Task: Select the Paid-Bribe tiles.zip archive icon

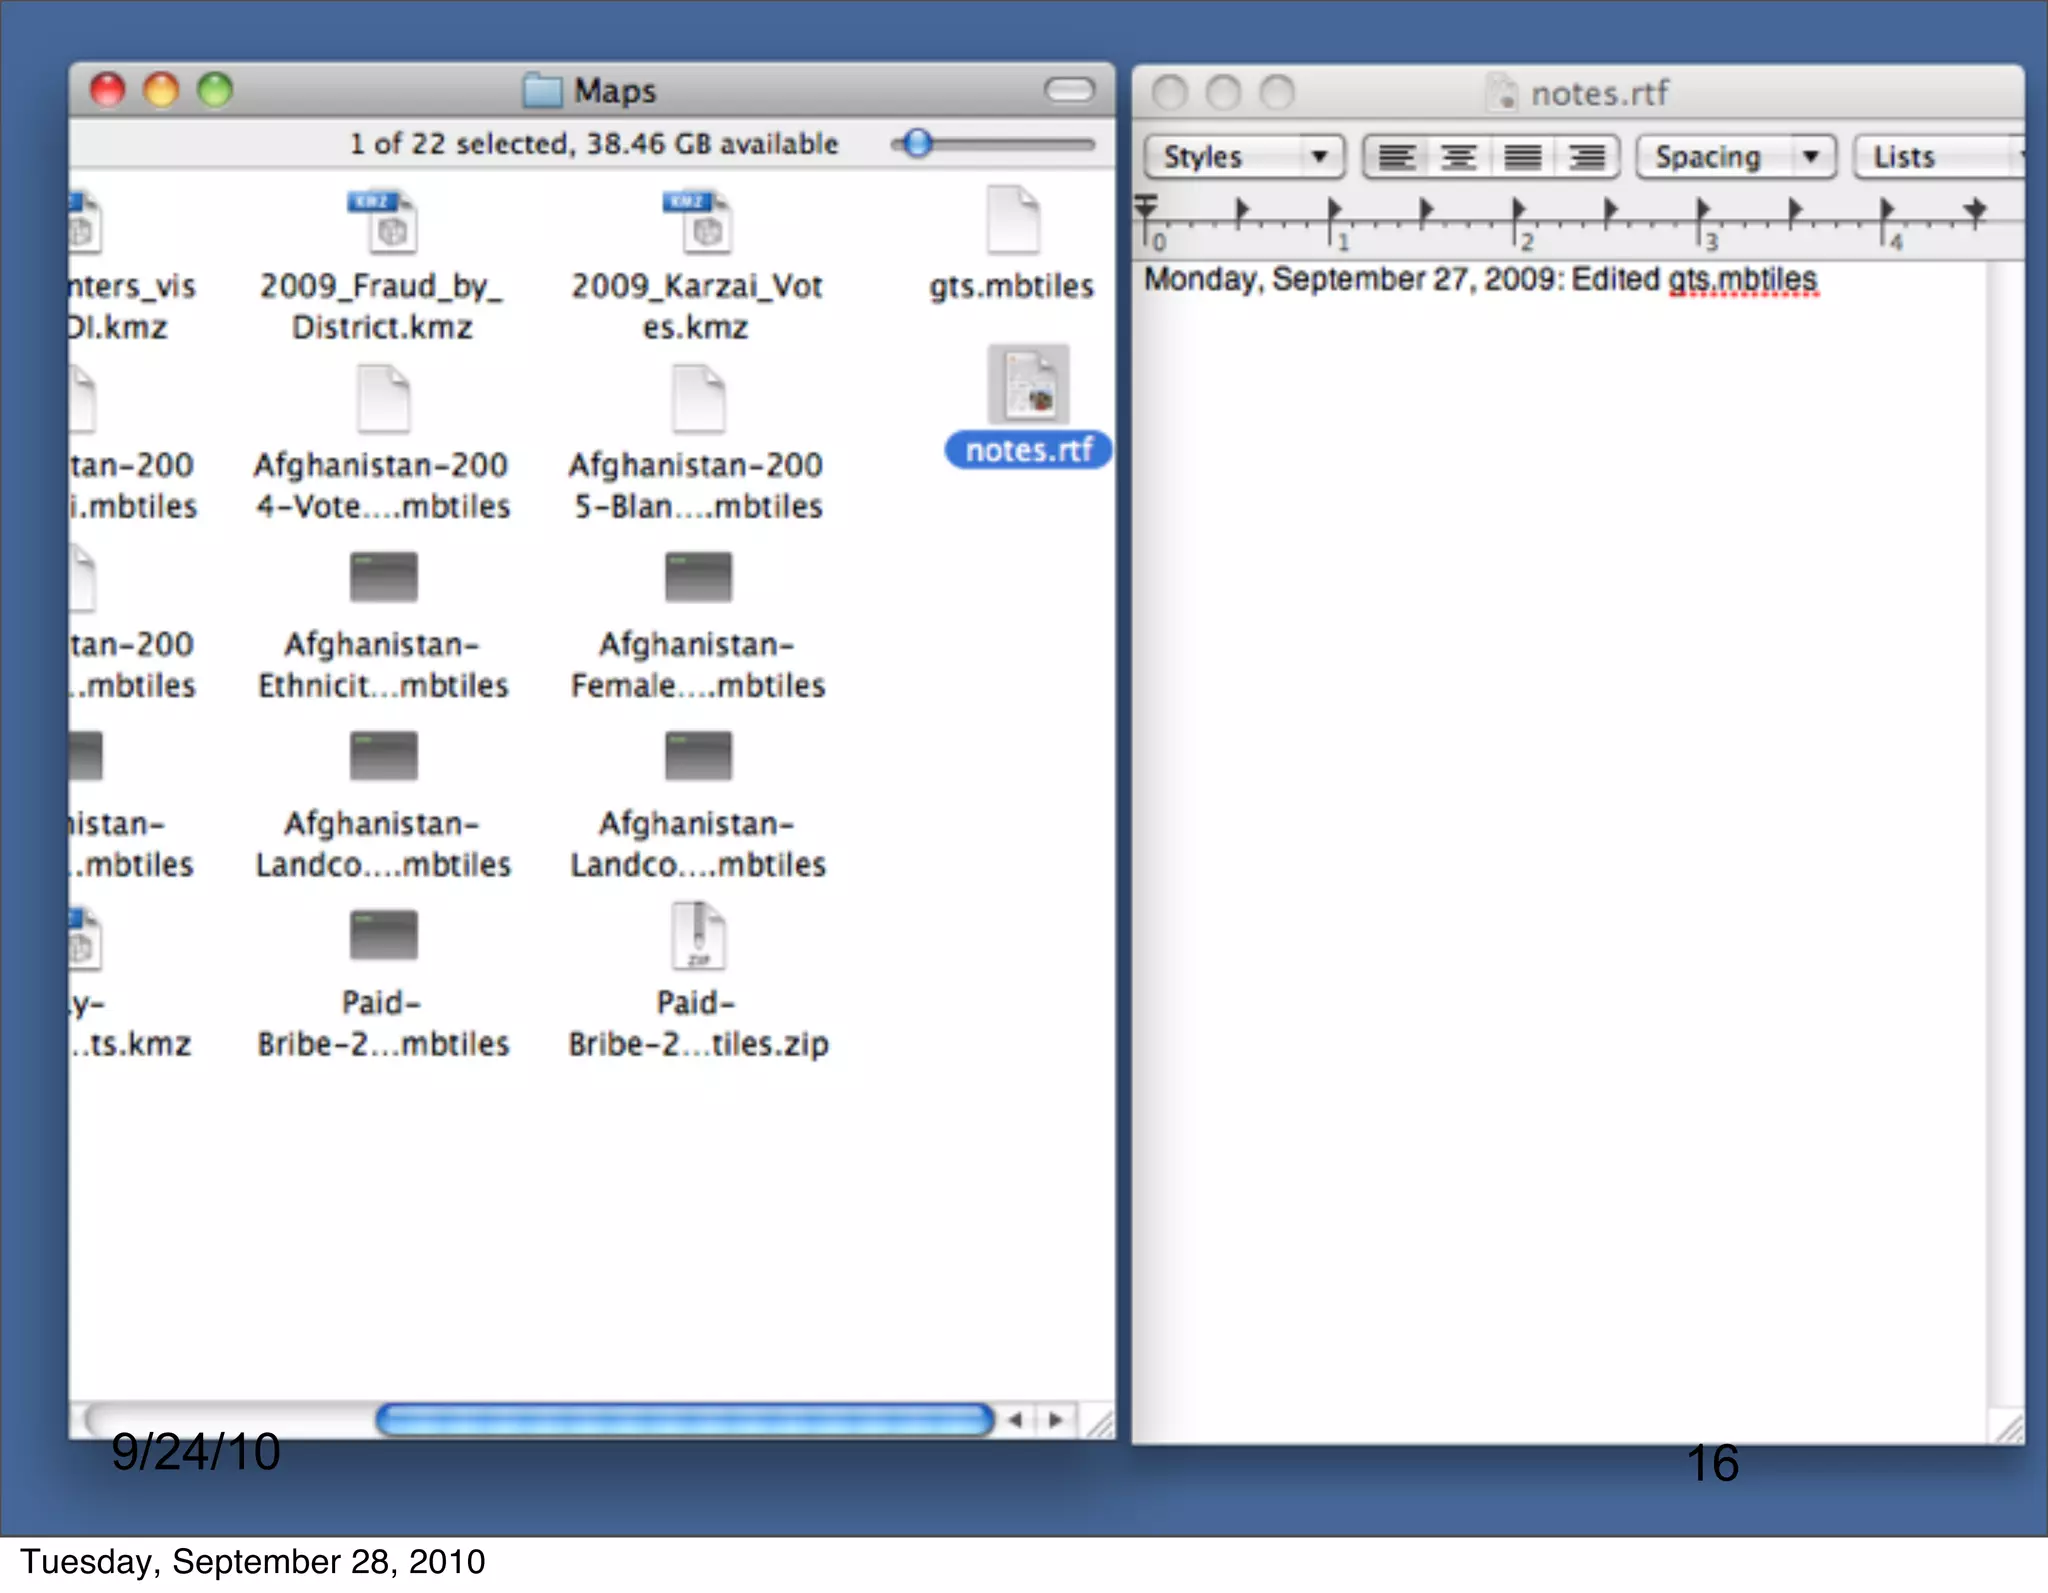Action: pos(698,936)
